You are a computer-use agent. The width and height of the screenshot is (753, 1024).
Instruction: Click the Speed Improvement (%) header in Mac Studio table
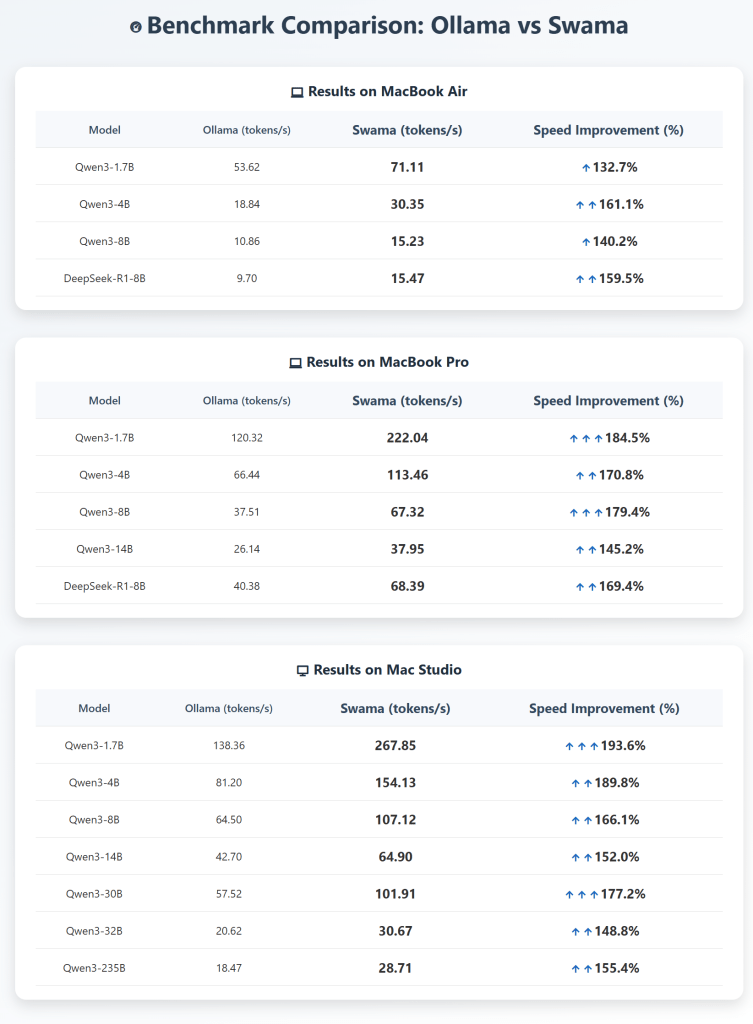click(x=604, y=708)
